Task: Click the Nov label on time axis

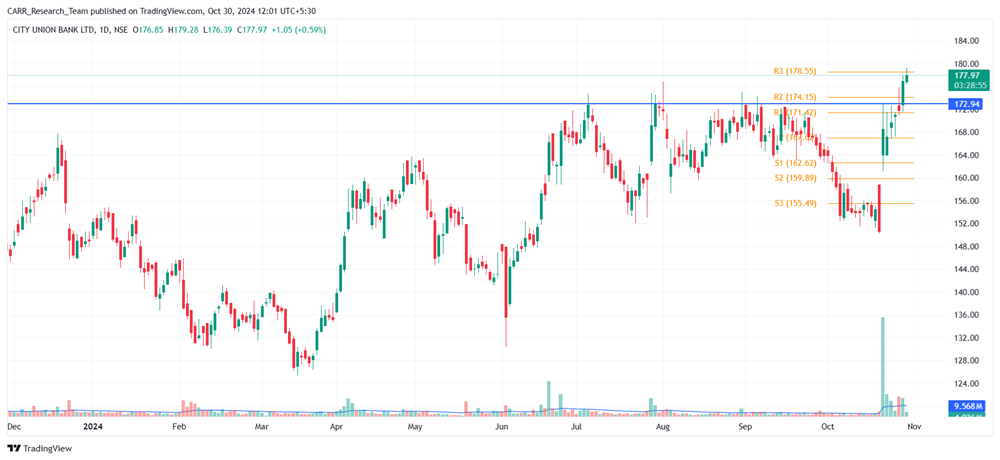Action: (914, 425)
